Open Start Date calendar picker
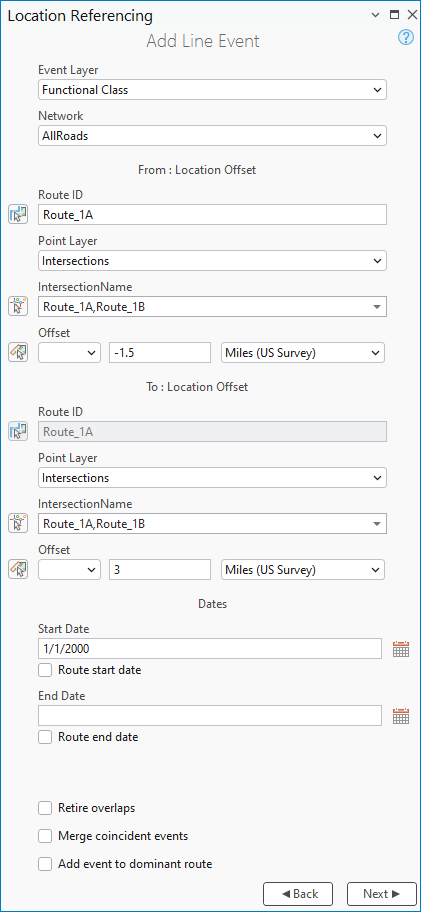The image size is (421, 912). 401,649
